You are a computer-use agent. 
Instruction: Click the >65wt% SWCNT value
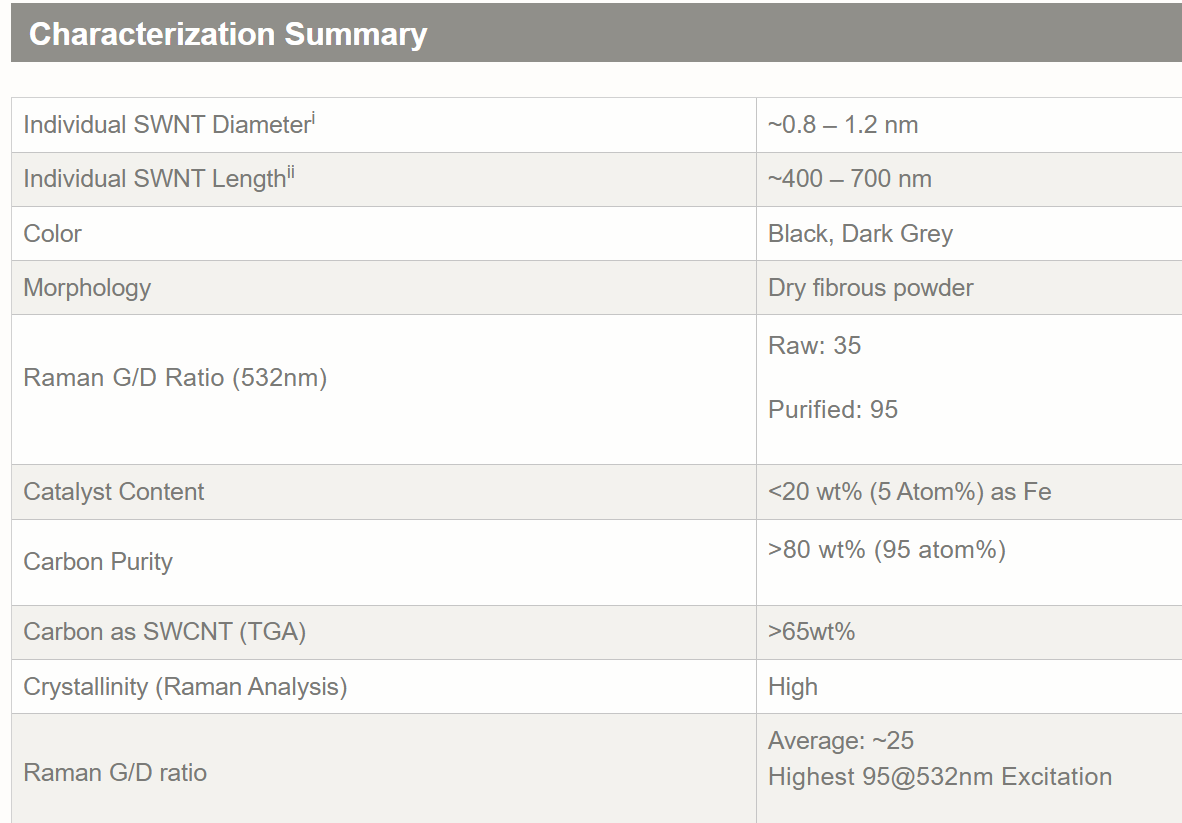point(811,631)
